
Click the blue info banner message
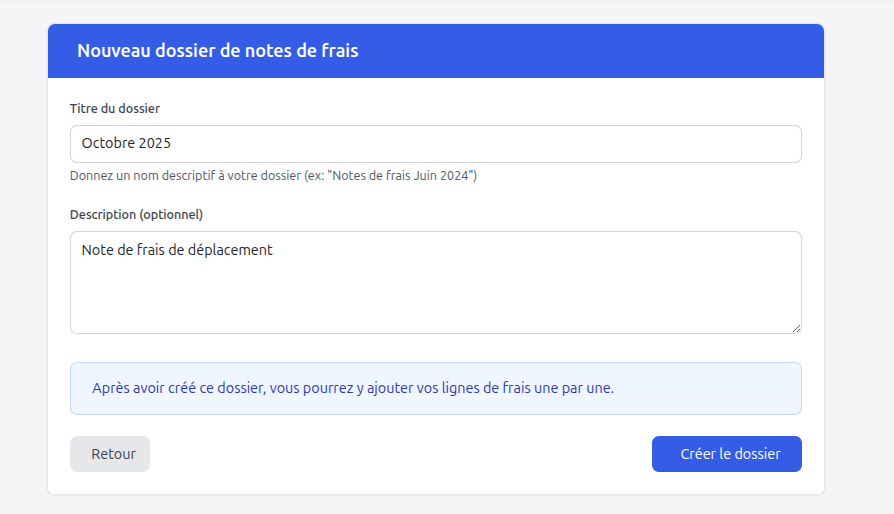point(352,388)
